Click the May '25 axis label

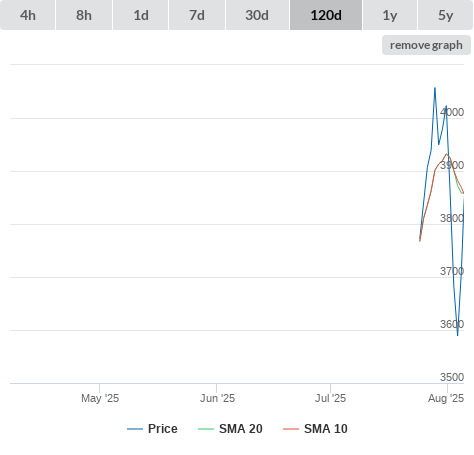pos(100,398)
